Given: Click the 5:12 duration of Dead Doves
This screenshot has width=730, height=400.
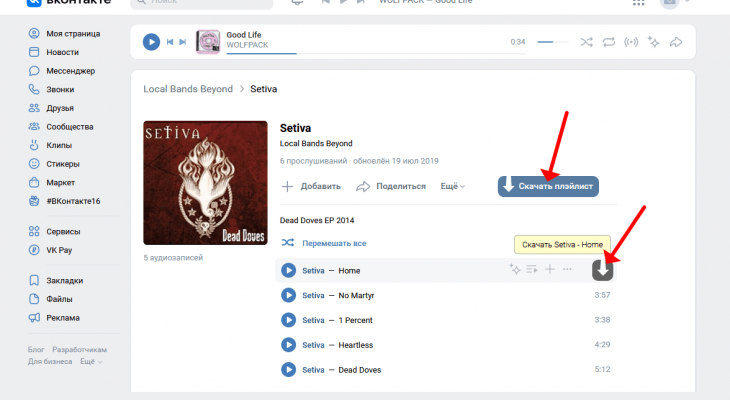Looking at the screenshot, I should pyautogui.click(x=602, y=369).
